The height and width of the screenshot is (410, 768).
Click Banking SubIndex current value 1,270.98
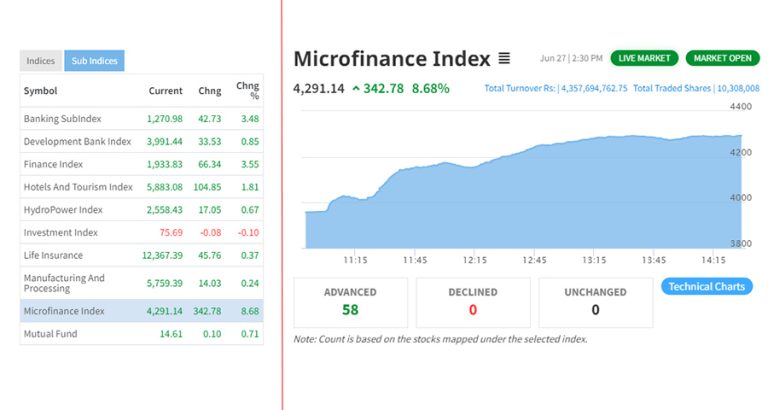[x=165, y=119]
